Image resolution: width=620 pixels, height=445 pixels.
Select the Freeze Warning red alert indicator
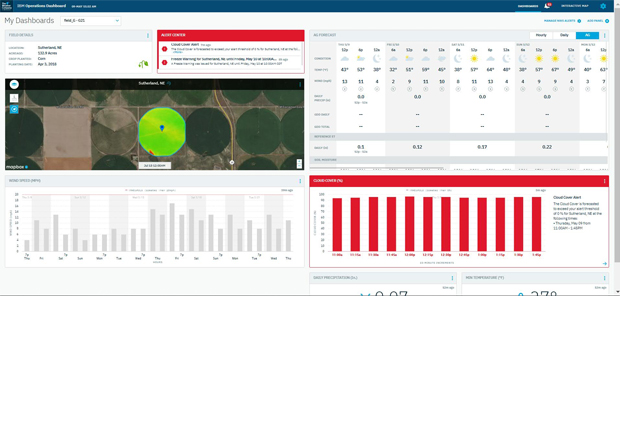pyautogui.click(x=164, y=62)
